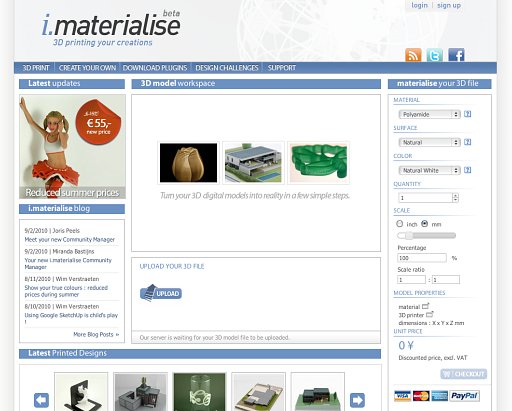Click the reduced summer prices banner
The height and width of the screenshot is (411, 512).
(x=72, y=147)
